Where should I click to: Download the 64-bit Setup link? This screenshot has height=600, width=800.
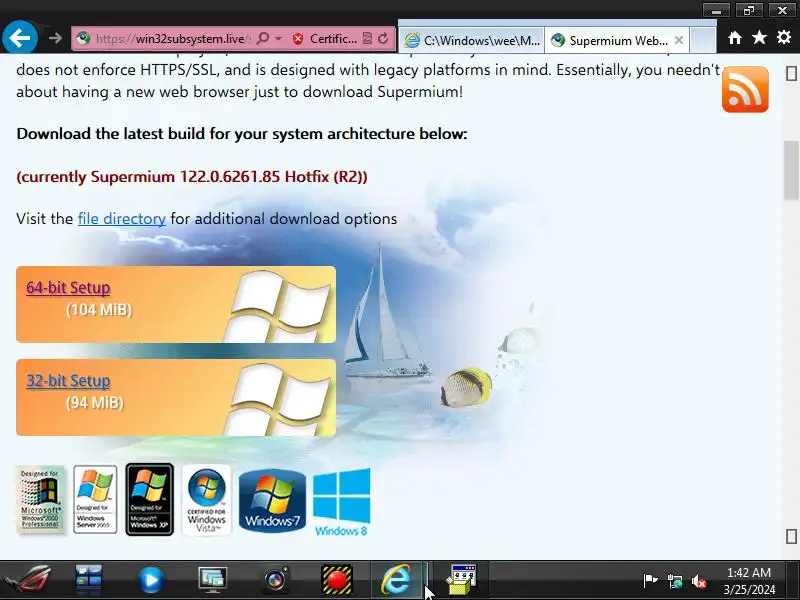point(68,288)
